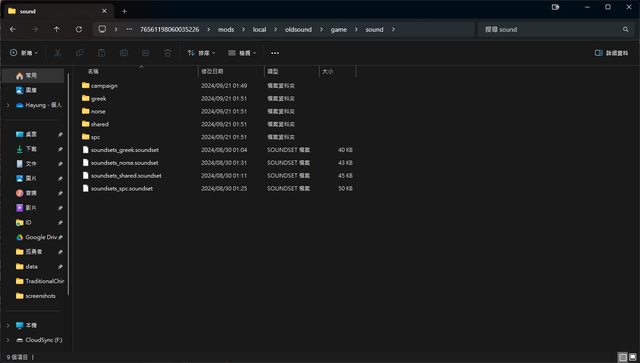
Task: Open the New item button
Action: point(24,53)
